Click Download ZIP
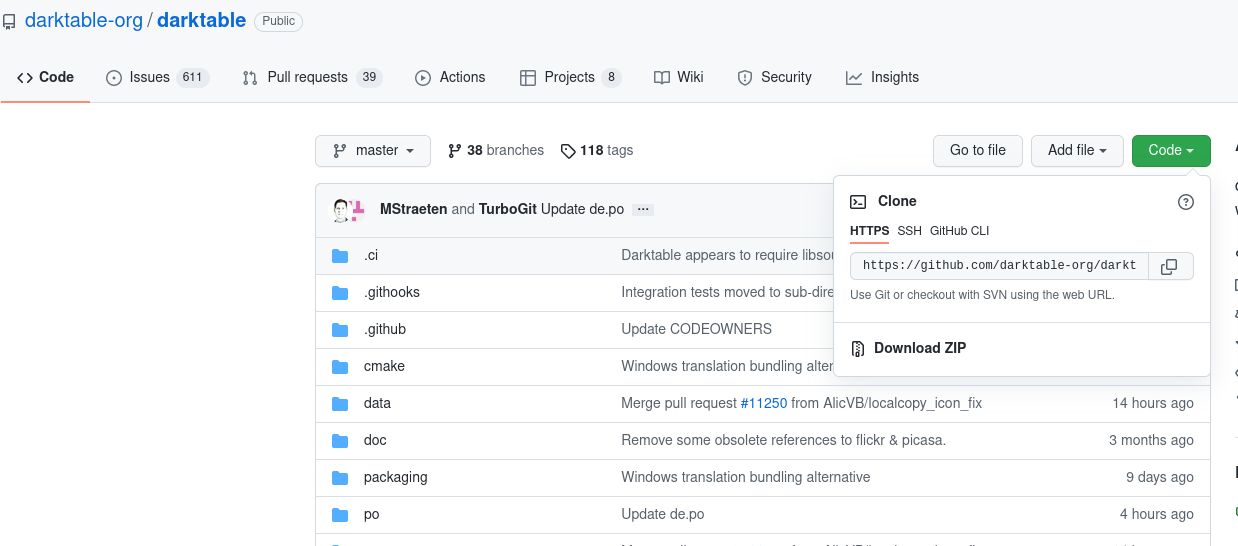Viewport: 1238px width, 546px height. point(919,348)
